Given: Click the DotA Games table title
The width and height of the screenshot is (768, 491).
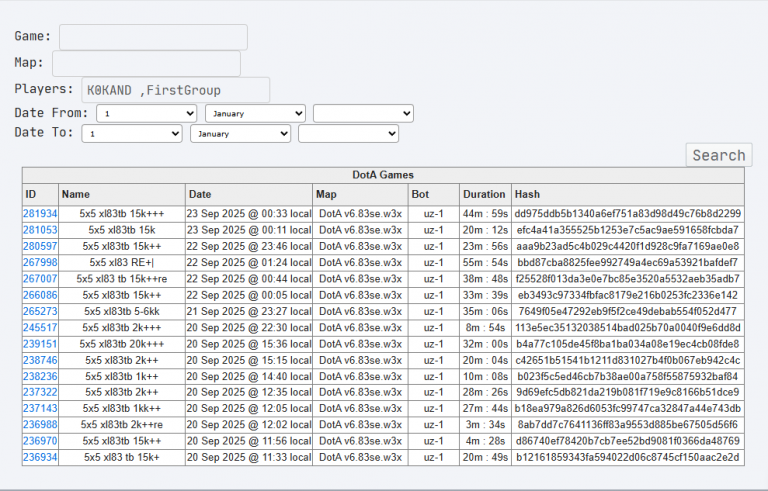Looking at the screenshot, I should coord(383,175).
